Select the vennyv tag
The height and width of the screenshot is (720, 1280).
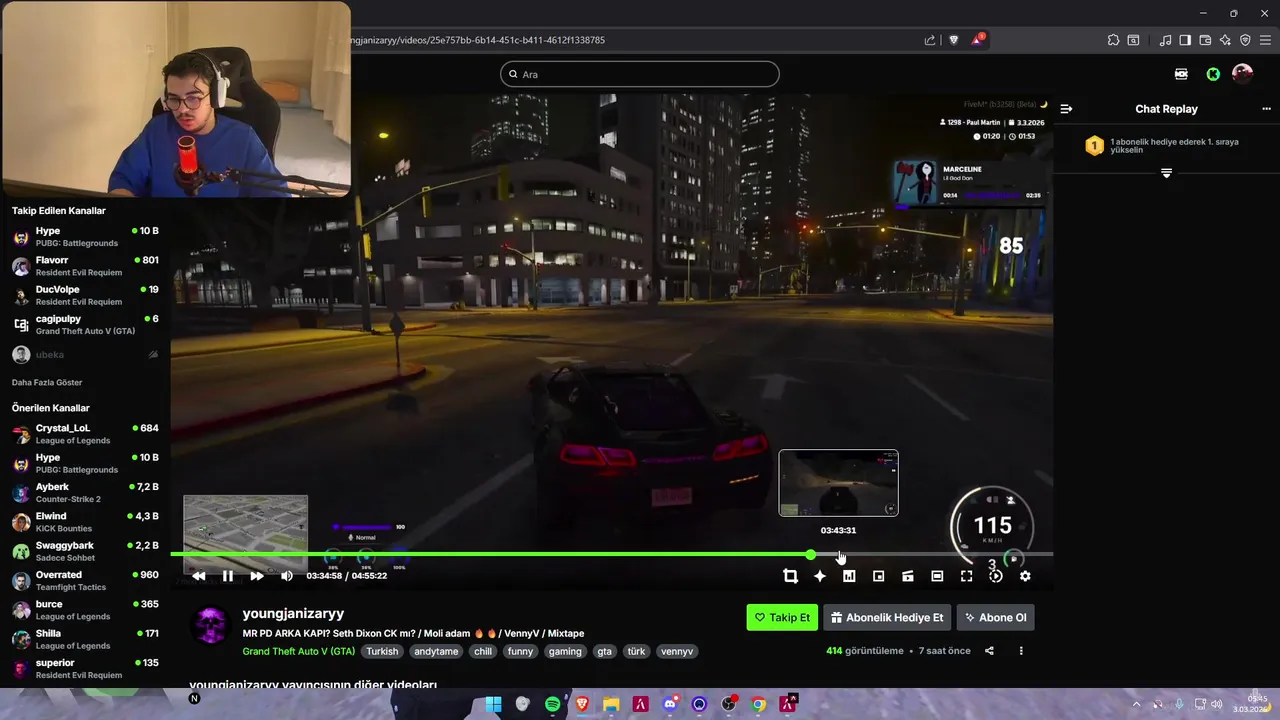coord(677,651)
